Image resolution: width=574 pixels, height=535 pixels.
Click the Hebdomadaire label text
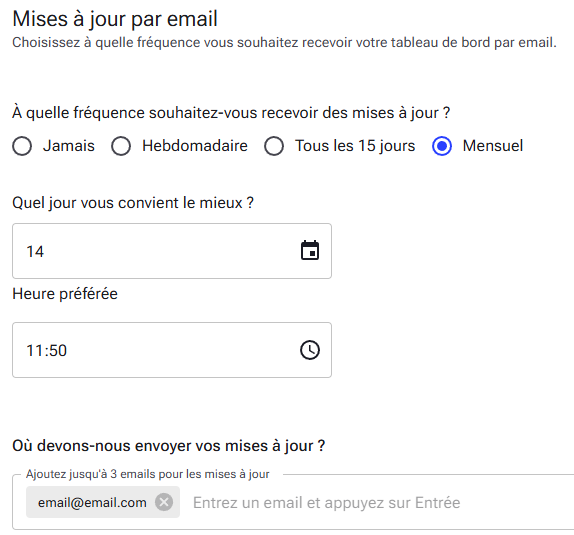point(195,146)
